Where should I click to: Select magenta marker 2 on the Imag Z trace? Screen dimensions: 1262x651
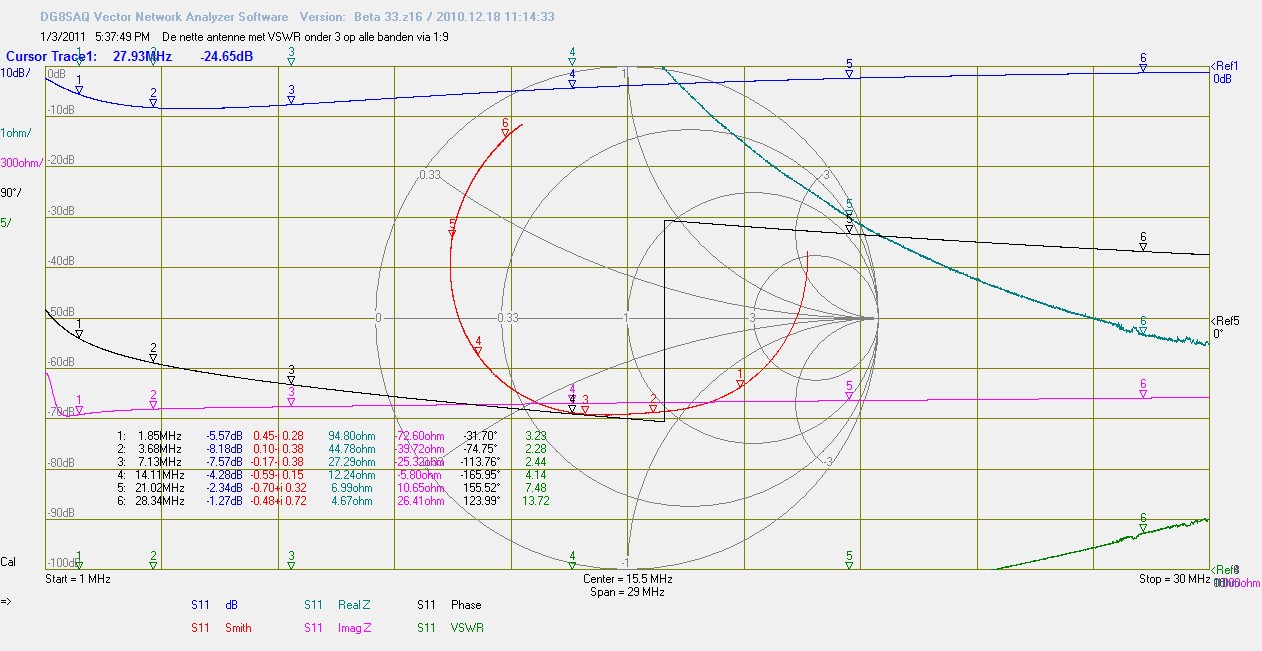point(153,400)
